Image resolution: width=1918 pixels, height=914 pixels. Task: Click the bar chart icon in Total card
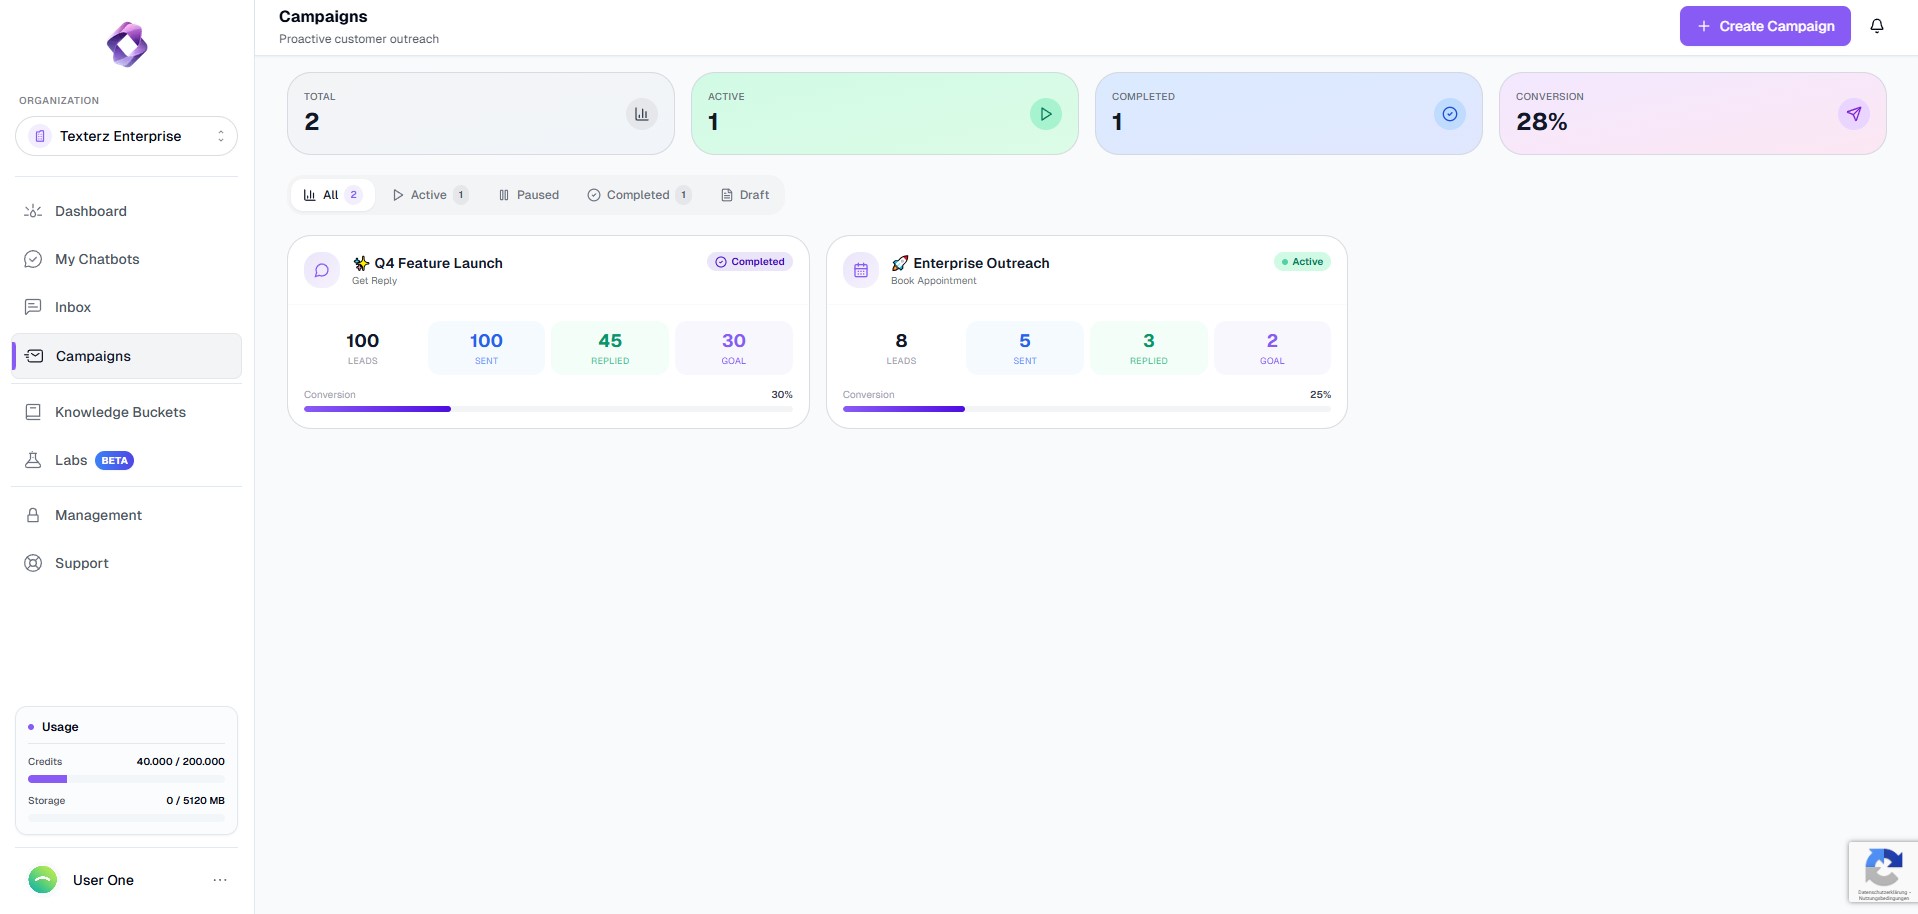pyautogui.click(x=641, y=114)
